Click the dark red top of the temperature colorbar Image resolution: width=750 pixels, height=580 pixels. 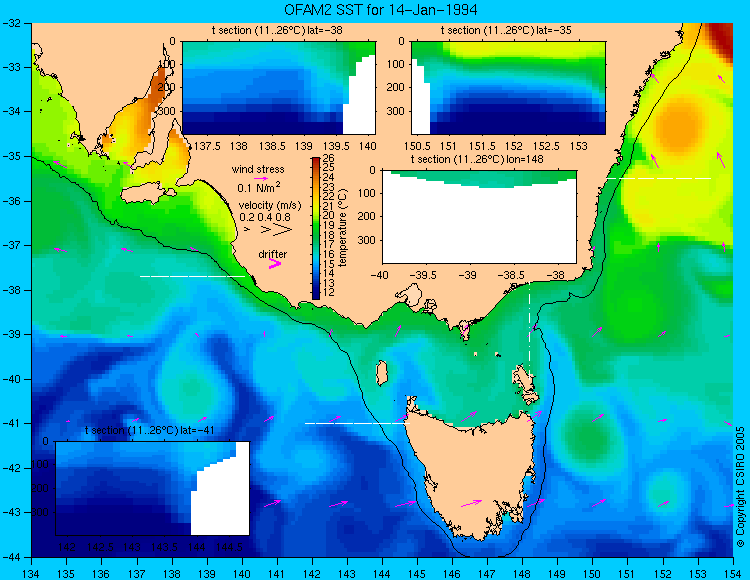[316, 161]
